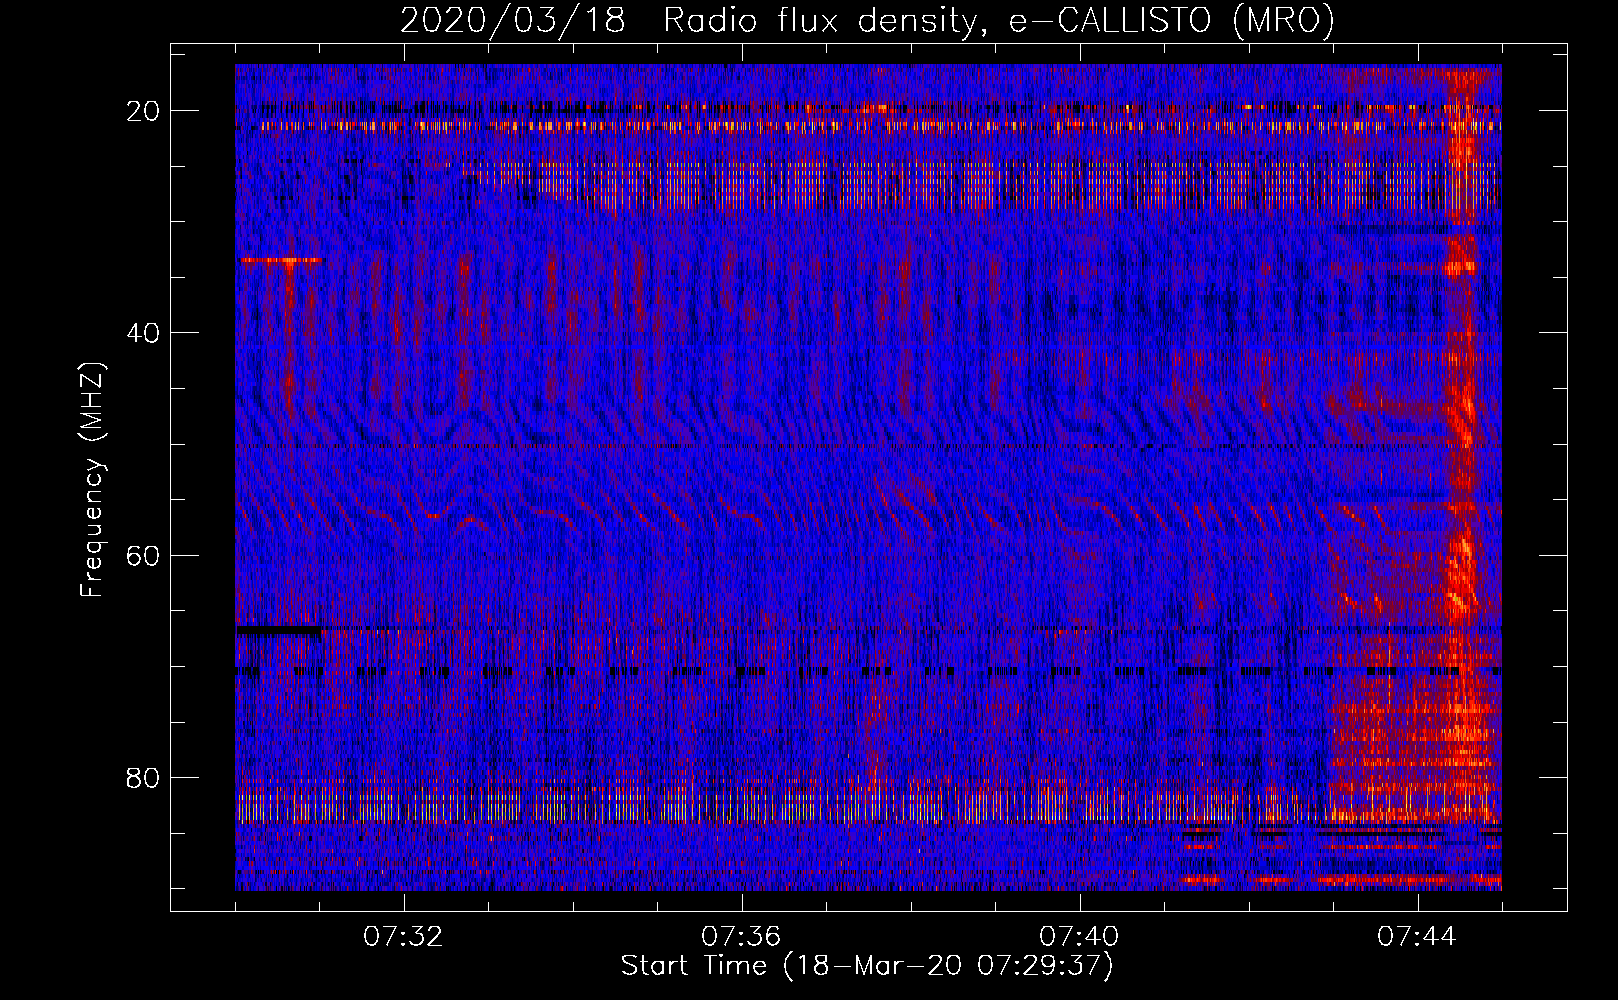The image size is (1618, 1000).
Task: Click the short red horizontal streak near 34 MHz
Action: (x=282, y=260)
